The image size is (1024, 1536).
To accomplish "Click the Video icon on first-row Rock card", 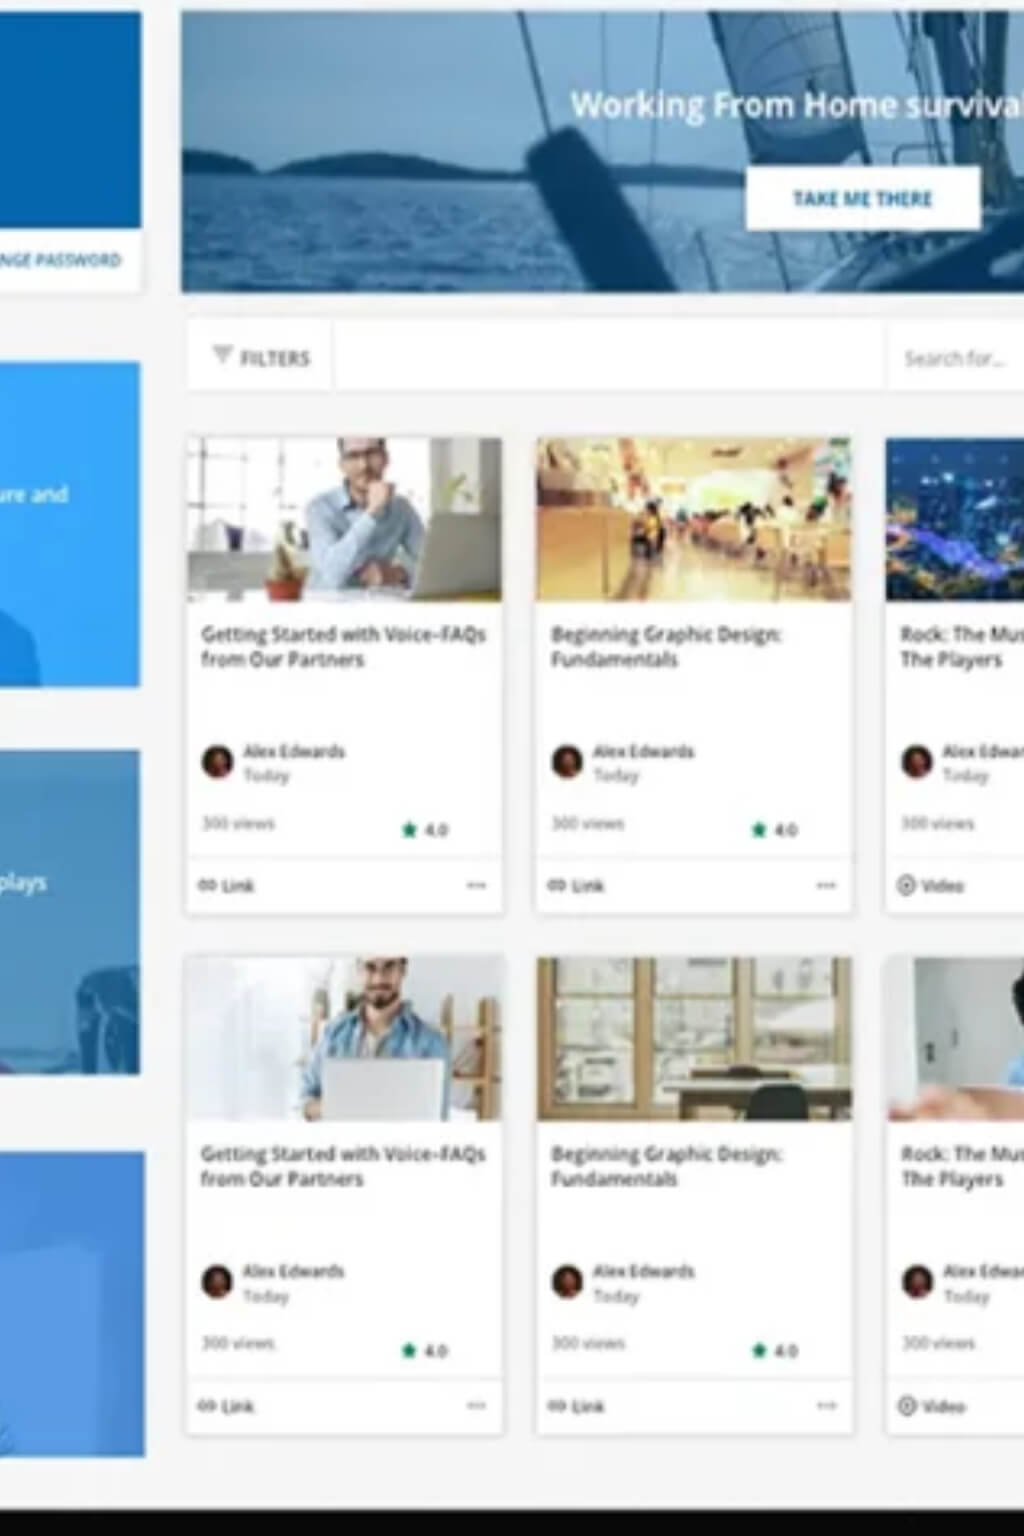I will pos(907,885).
